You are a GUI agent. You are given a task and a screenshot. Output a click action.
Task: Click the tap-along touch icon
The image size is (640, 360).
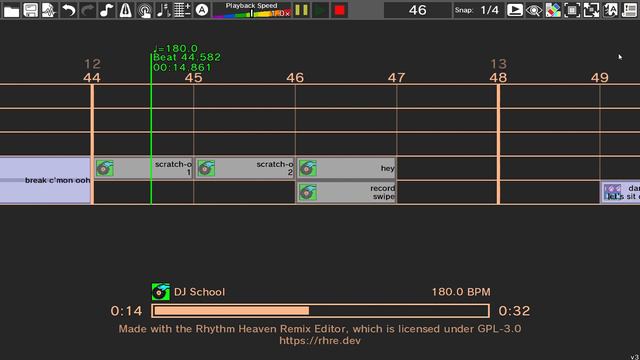point(144,10)
